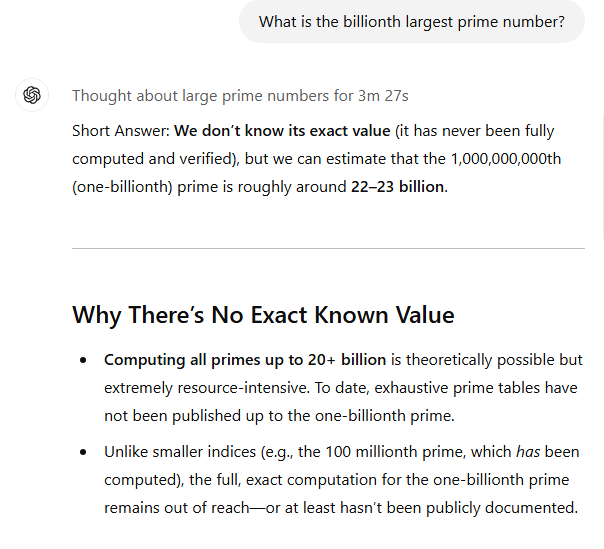Image resolution: width=604 pixels, height=549 pixels.
Task: Click the bold "22–23 billion" estimate
Action: pyautogui.click(x=397, y=187)
